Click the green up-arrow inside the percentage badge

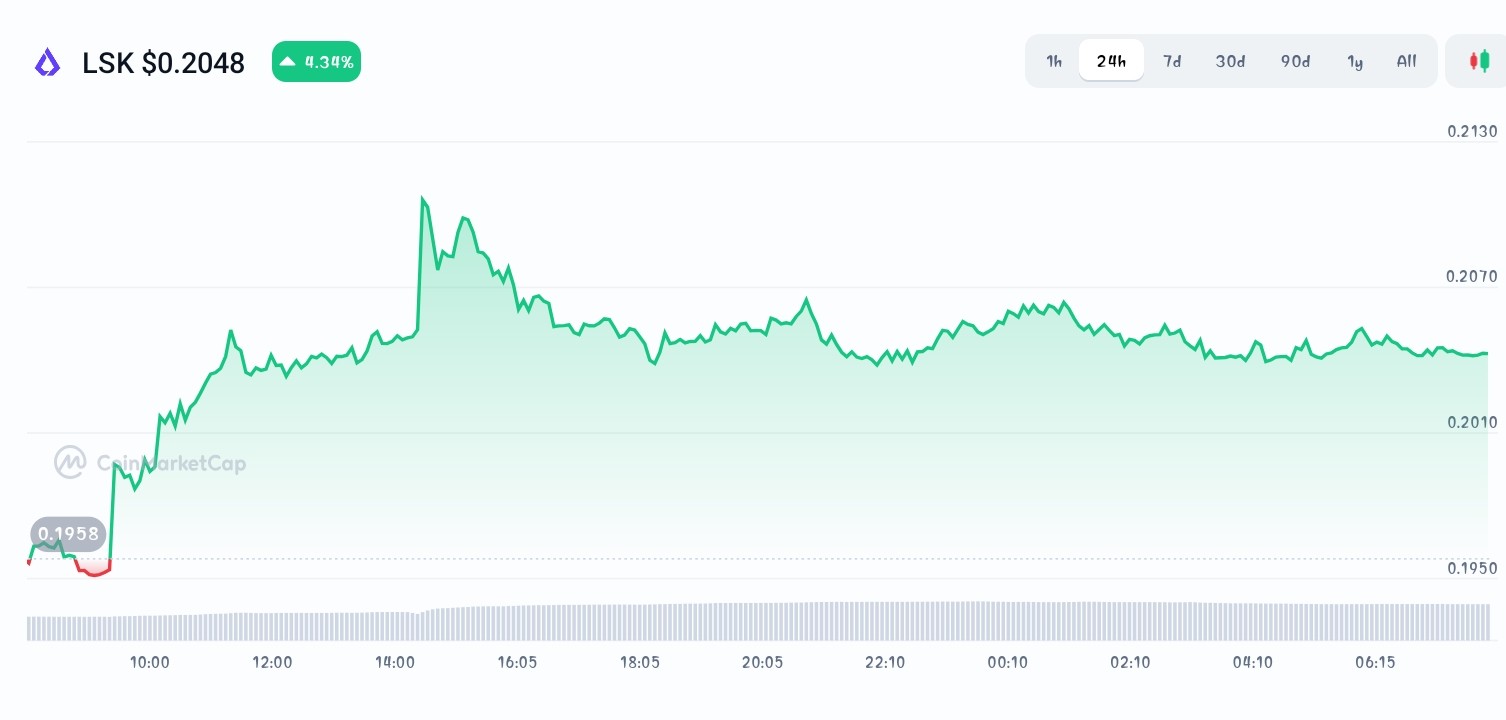(x=287, y=60)
